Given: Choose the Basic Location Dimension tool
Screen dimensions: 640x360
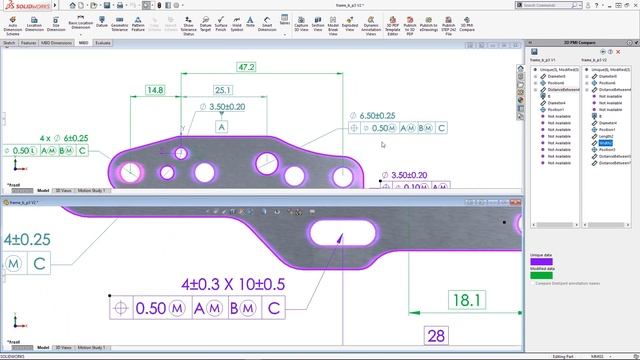Looking at the screenshot, I should [80, 22].
